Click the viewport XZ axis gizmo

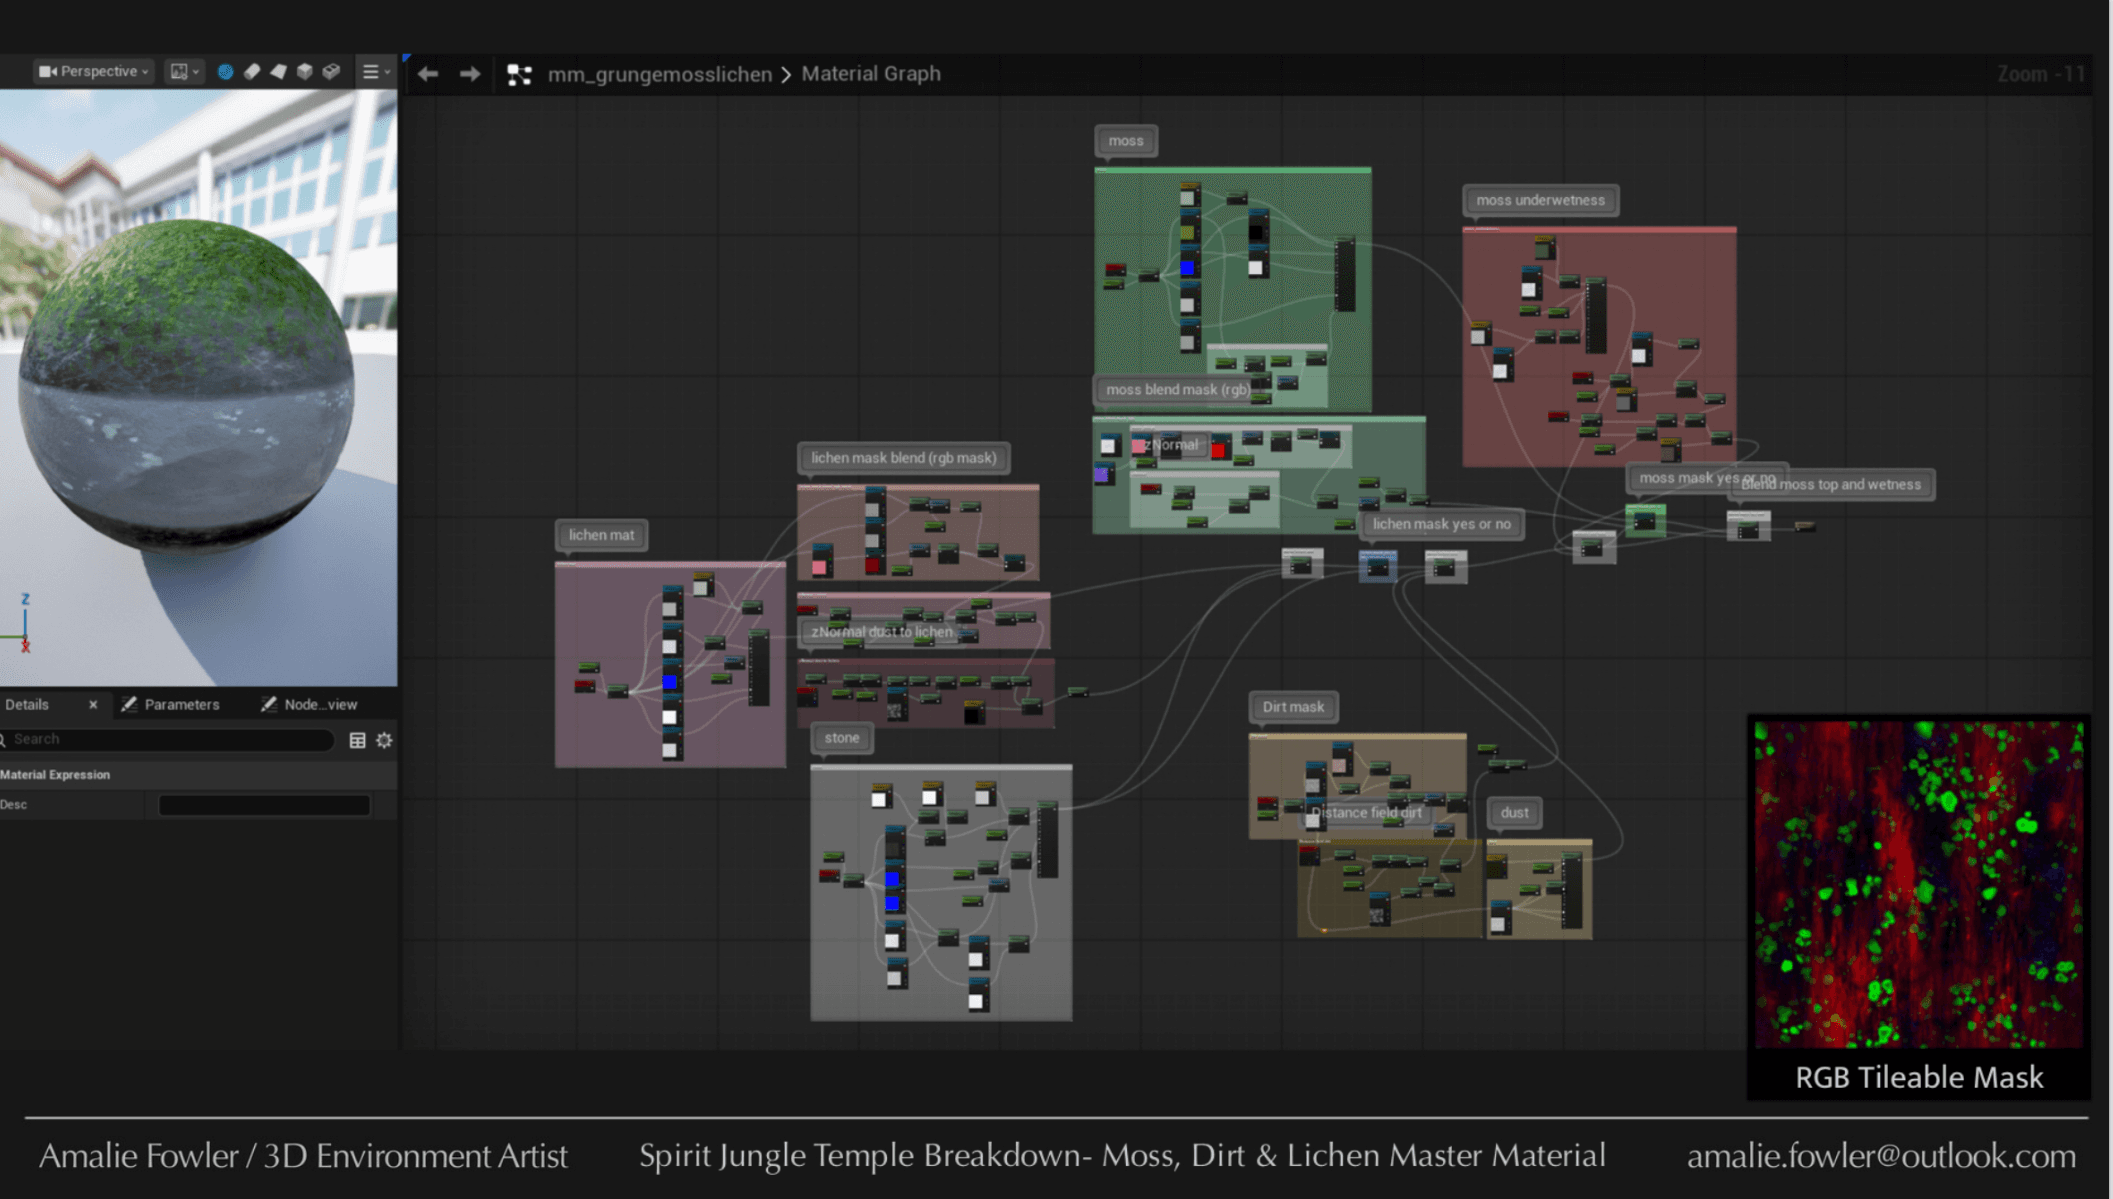point(19,623)
